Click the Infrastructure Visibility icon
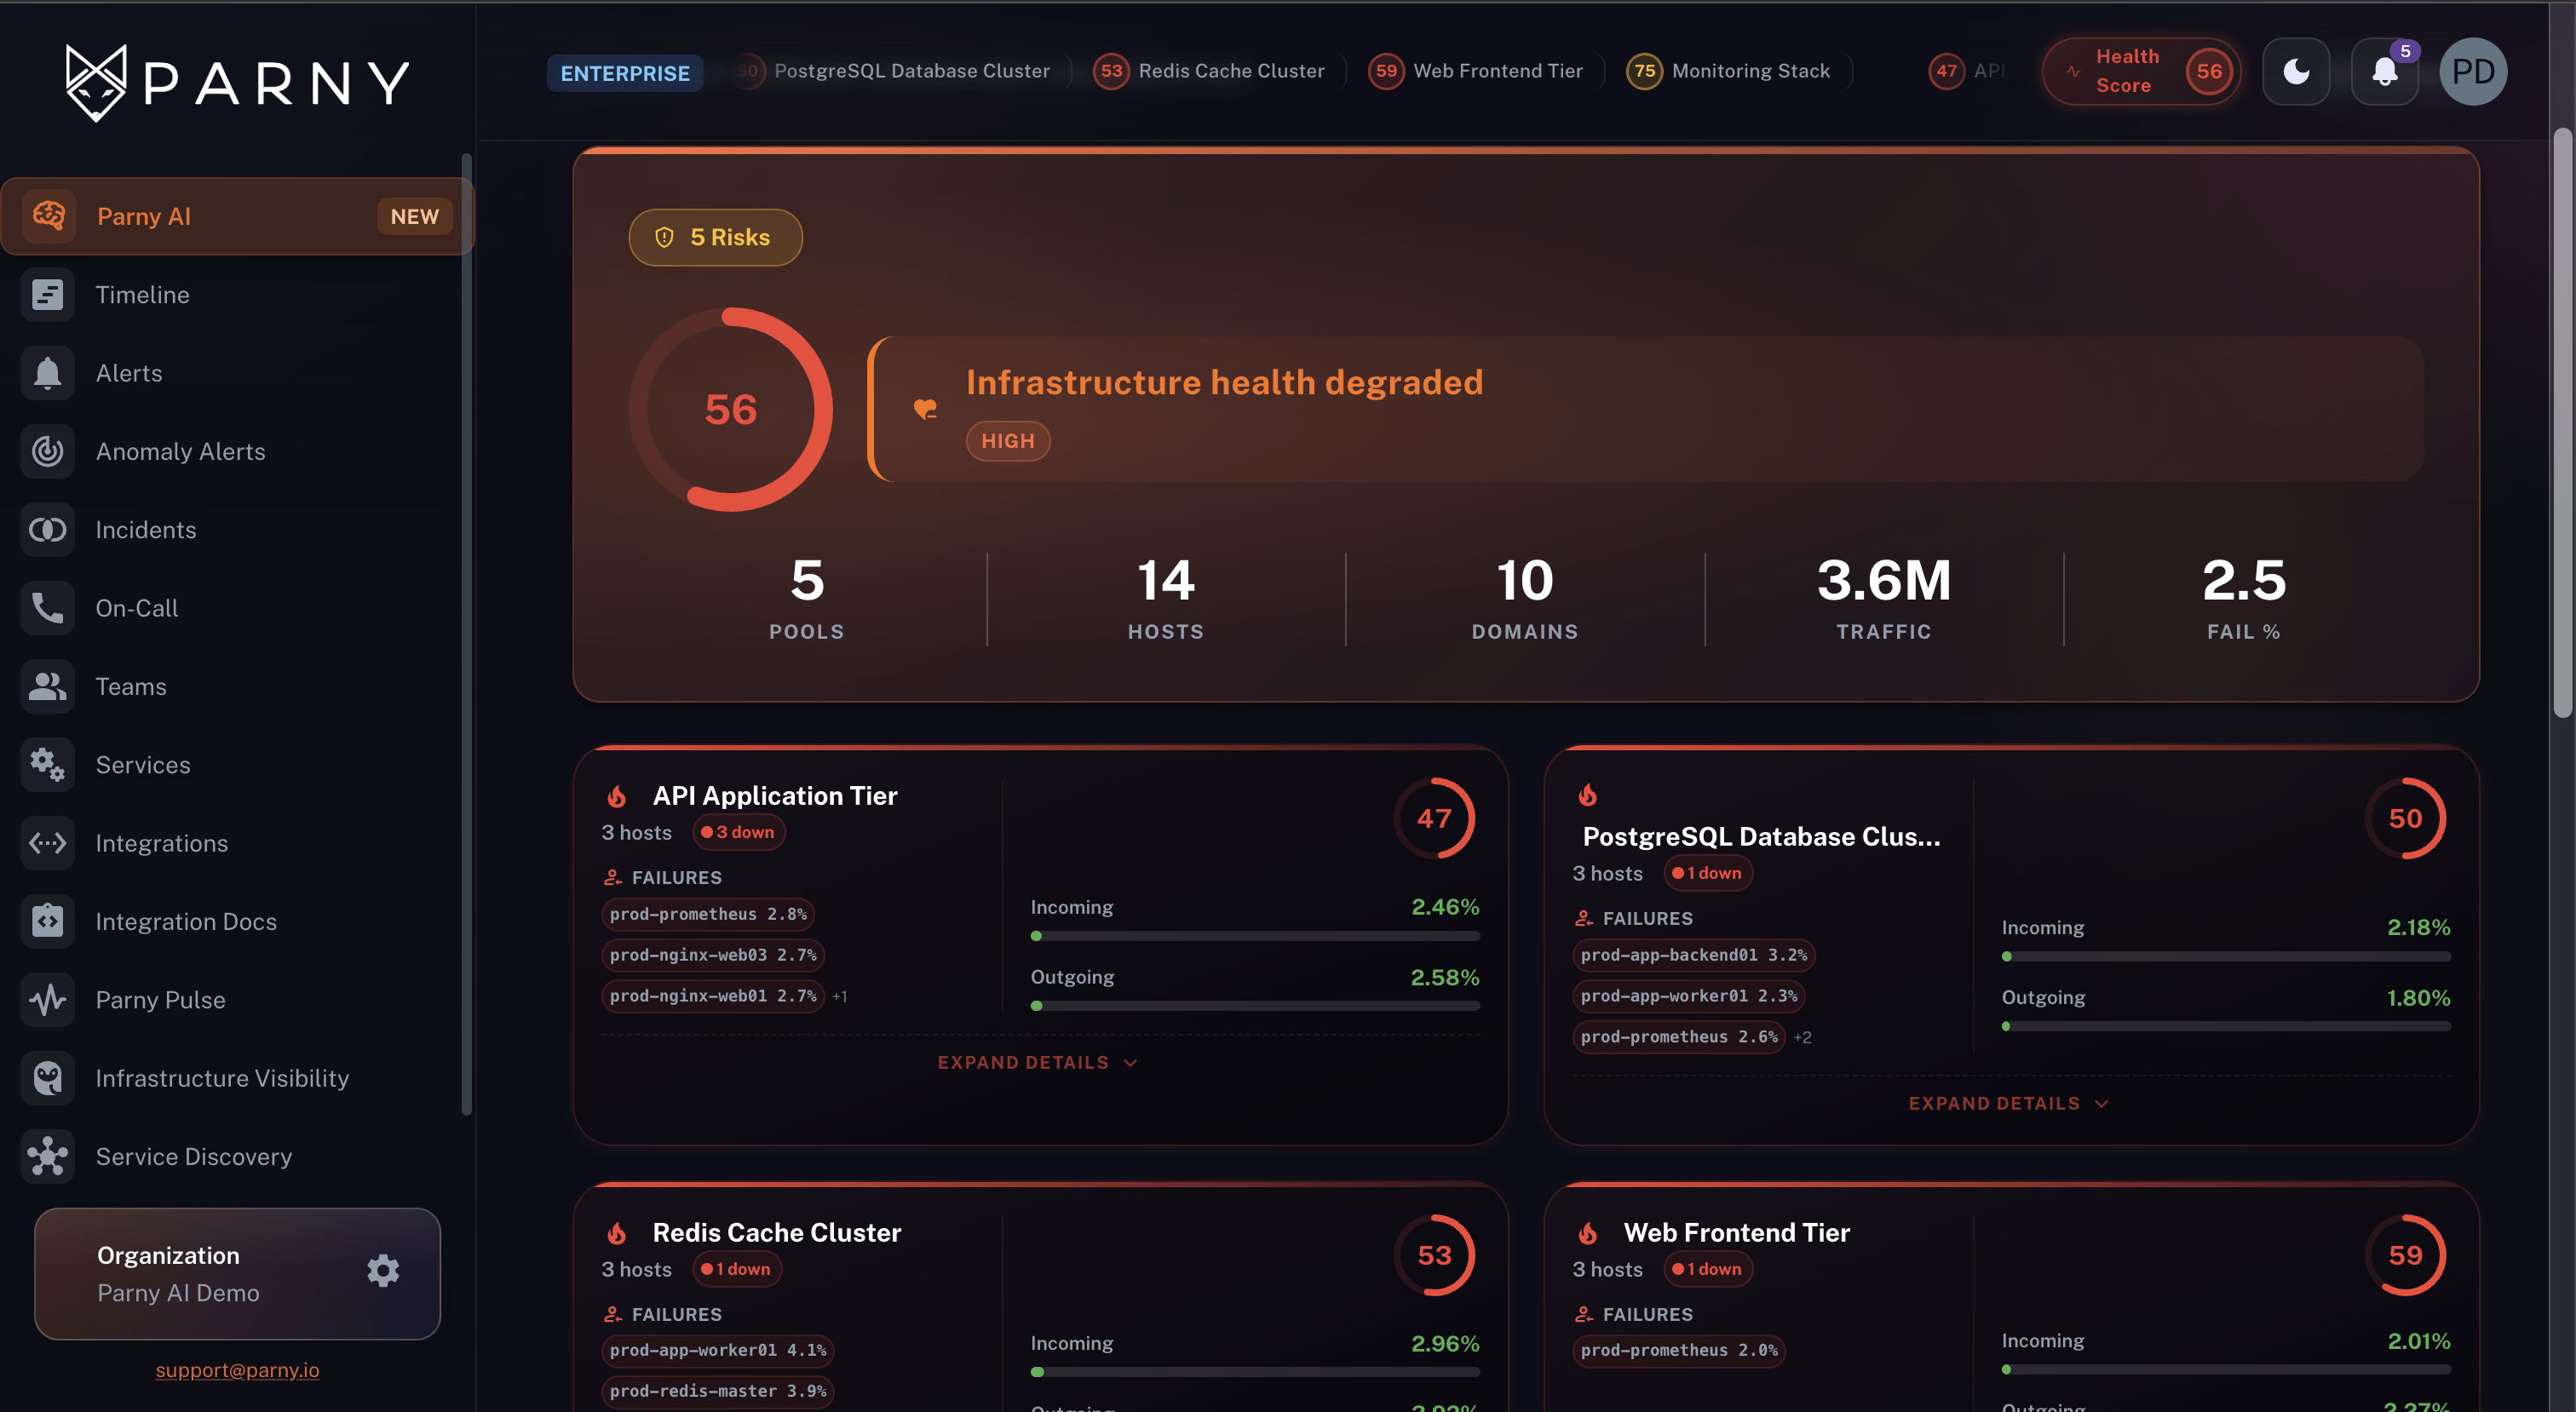The width and height of the screenshot is (2576, 1412). coord(48,1078)
